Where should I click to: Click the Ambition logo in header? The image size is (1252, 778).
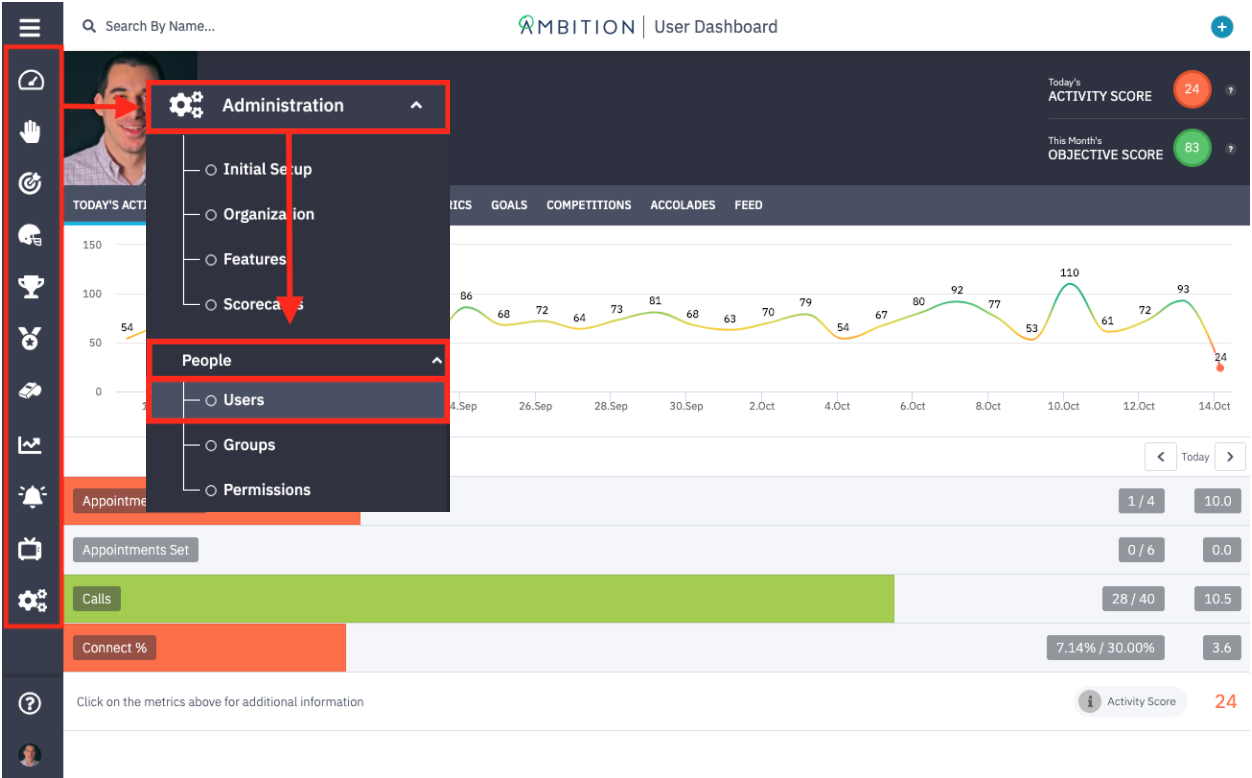(576, 27)
